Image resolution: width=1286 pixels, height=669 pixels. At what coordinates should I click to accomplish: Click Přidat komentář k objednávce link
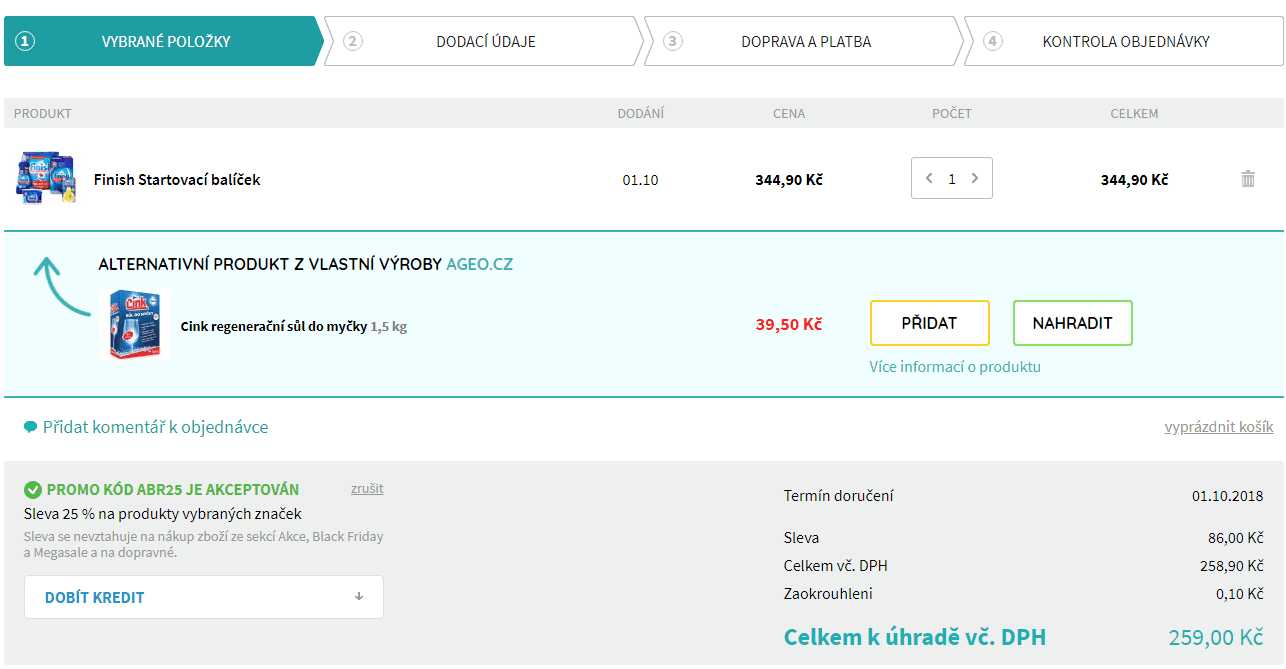tap(155, 428)
